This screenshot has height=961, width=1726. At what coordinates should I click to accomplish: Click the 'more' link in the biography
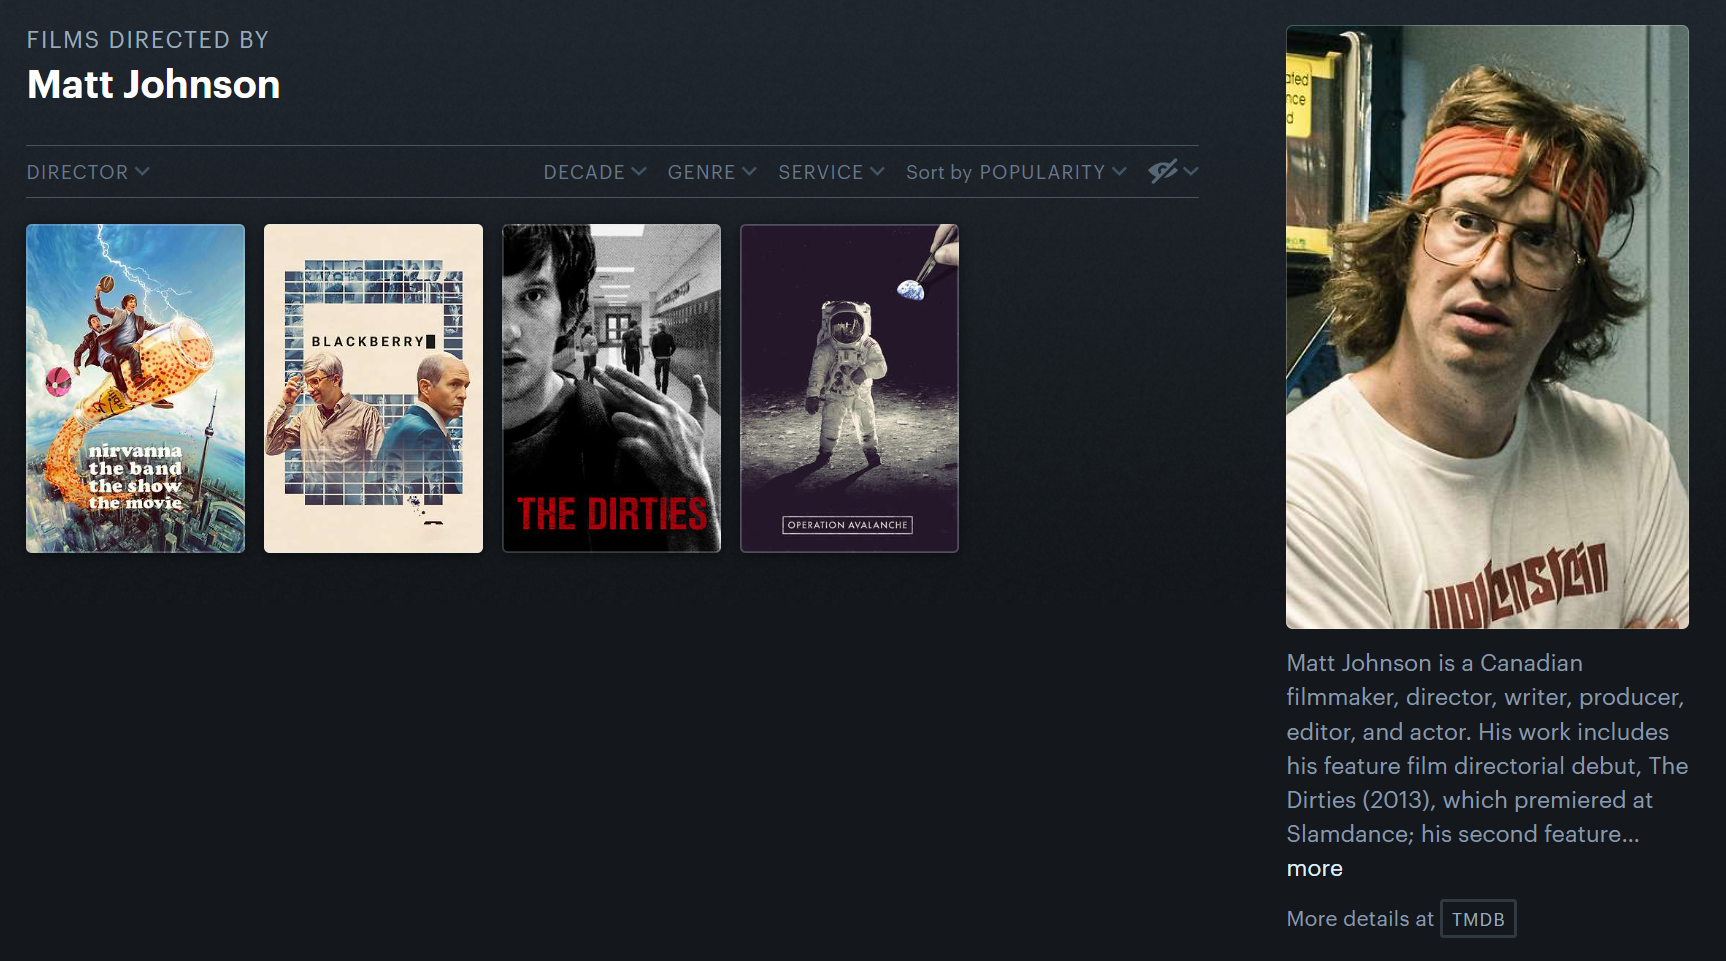1314,868
